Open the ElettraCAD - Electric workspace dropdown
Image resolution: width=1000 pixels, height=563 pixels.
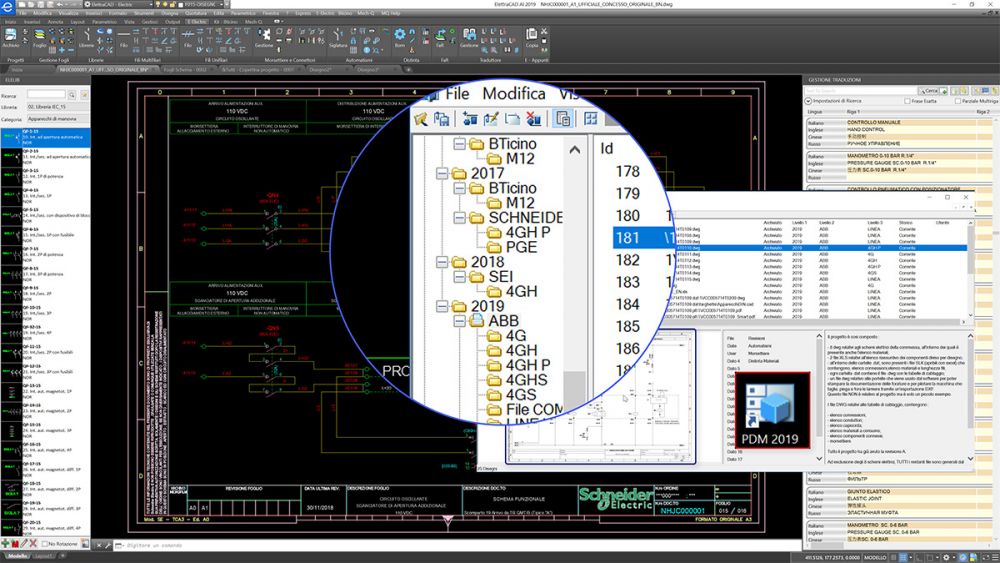(x=119, y=4)
